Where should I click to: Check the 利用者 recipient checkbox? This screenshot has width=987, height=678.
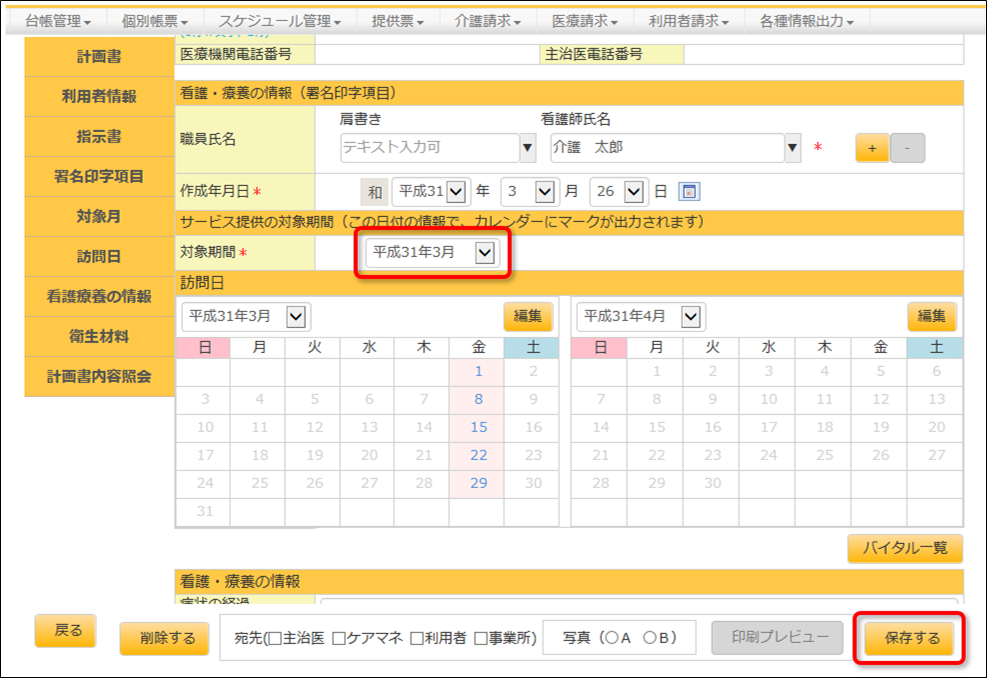tap(417, 638)
